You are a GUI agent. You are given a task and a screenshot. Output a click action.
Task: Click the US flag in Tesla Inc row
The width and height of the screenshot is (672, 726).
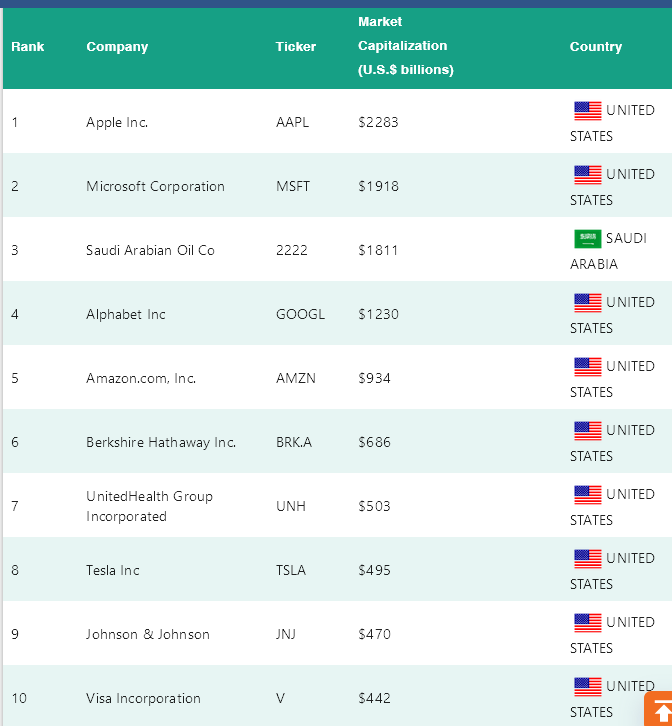click(x=588, y=558)
